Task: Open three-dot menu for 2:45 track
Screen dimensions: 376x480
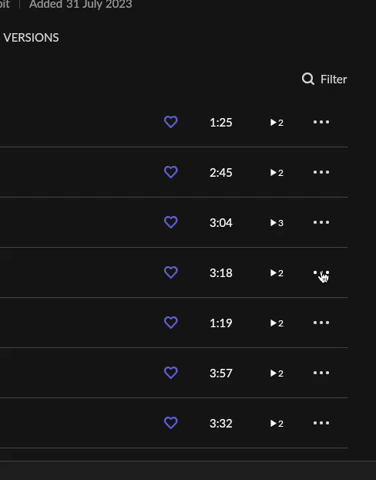Action: pyautogui.click(x=321, y=172)
